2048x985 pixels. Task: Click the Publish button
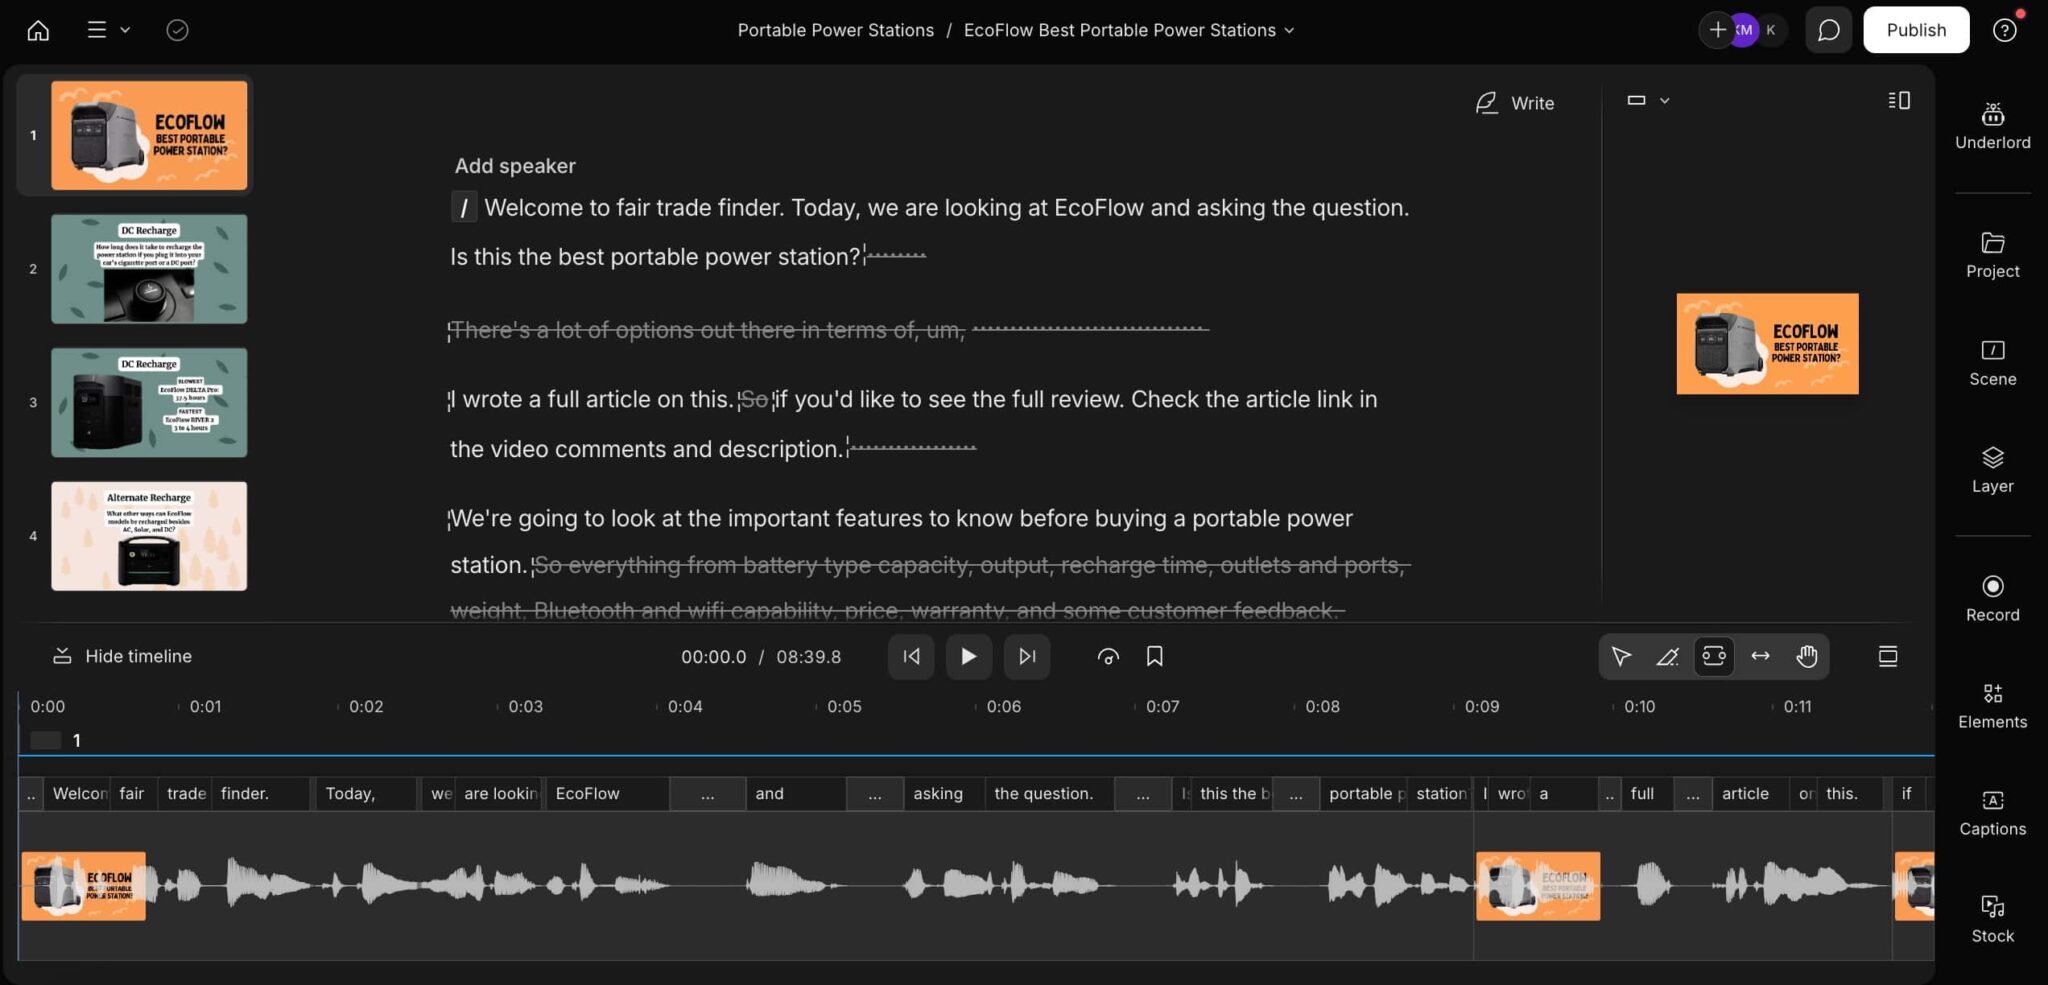[1915, 30]
